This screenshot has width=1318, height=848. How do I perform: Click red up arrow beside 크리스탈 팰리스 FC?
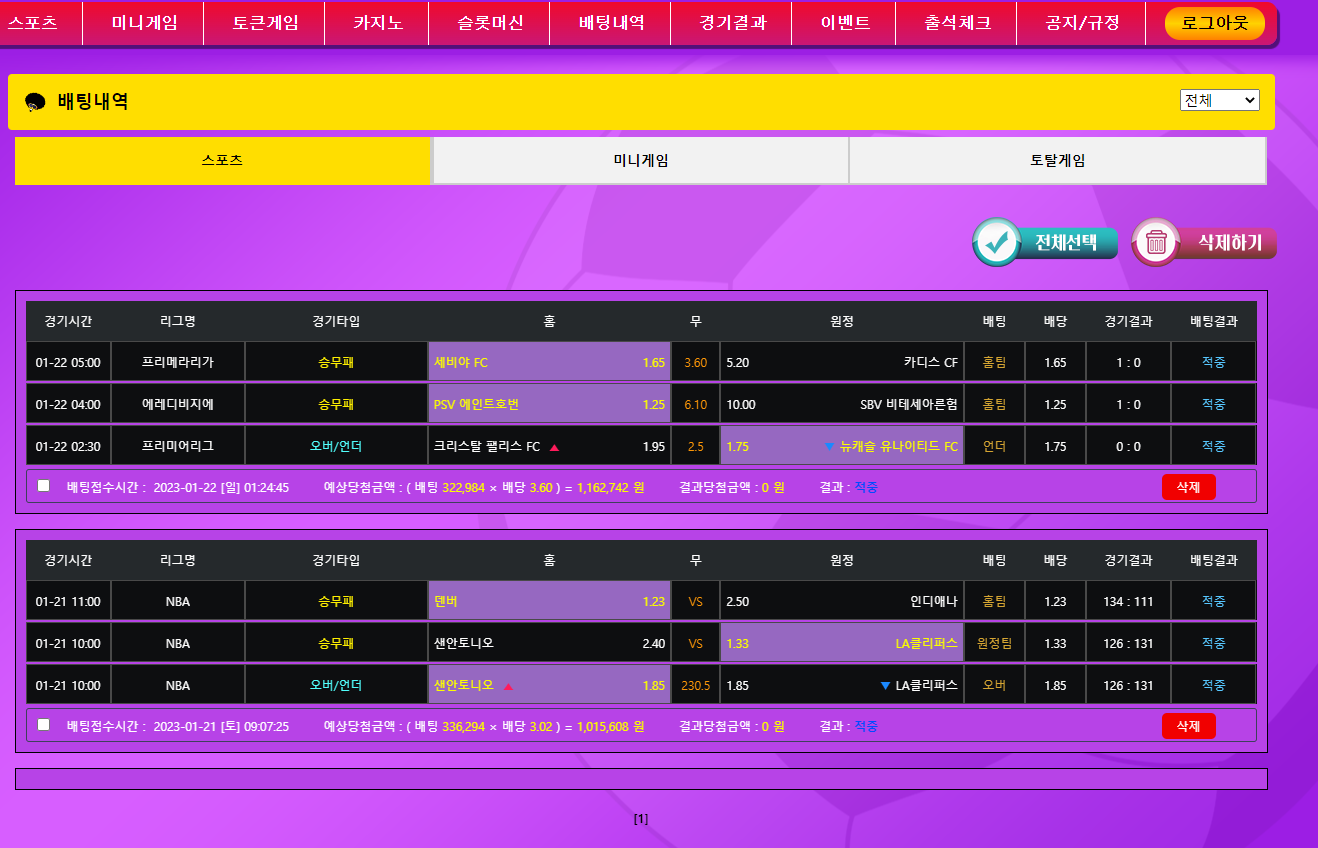(554, 447)
